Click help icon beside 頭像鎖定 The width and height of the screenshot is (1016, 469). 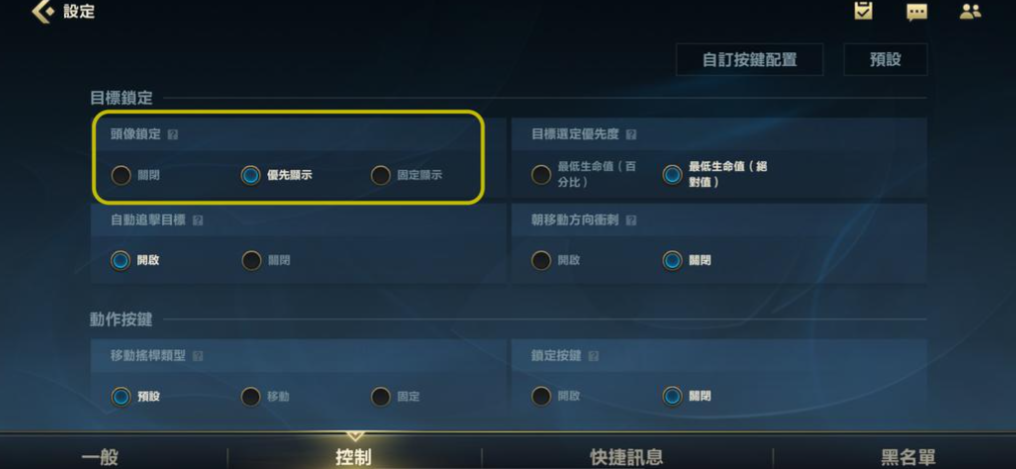[x=172, y=135]
